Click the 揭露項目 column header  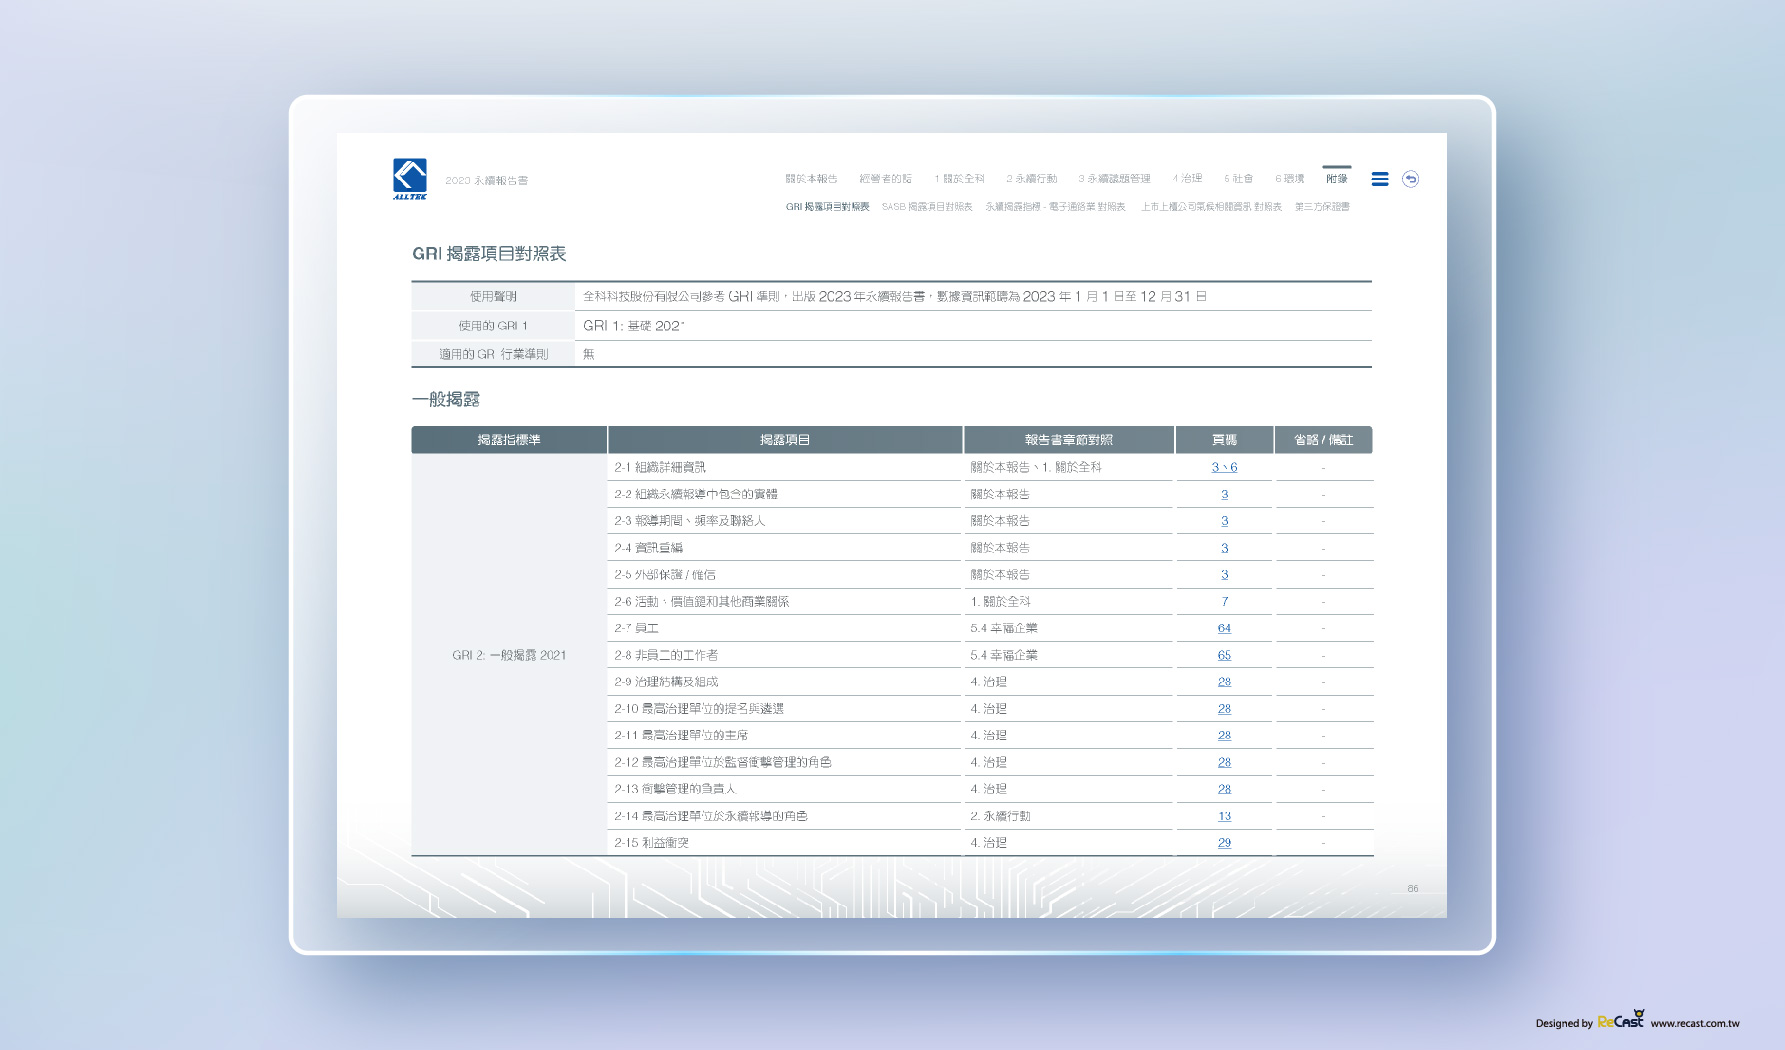pos(785,440)
